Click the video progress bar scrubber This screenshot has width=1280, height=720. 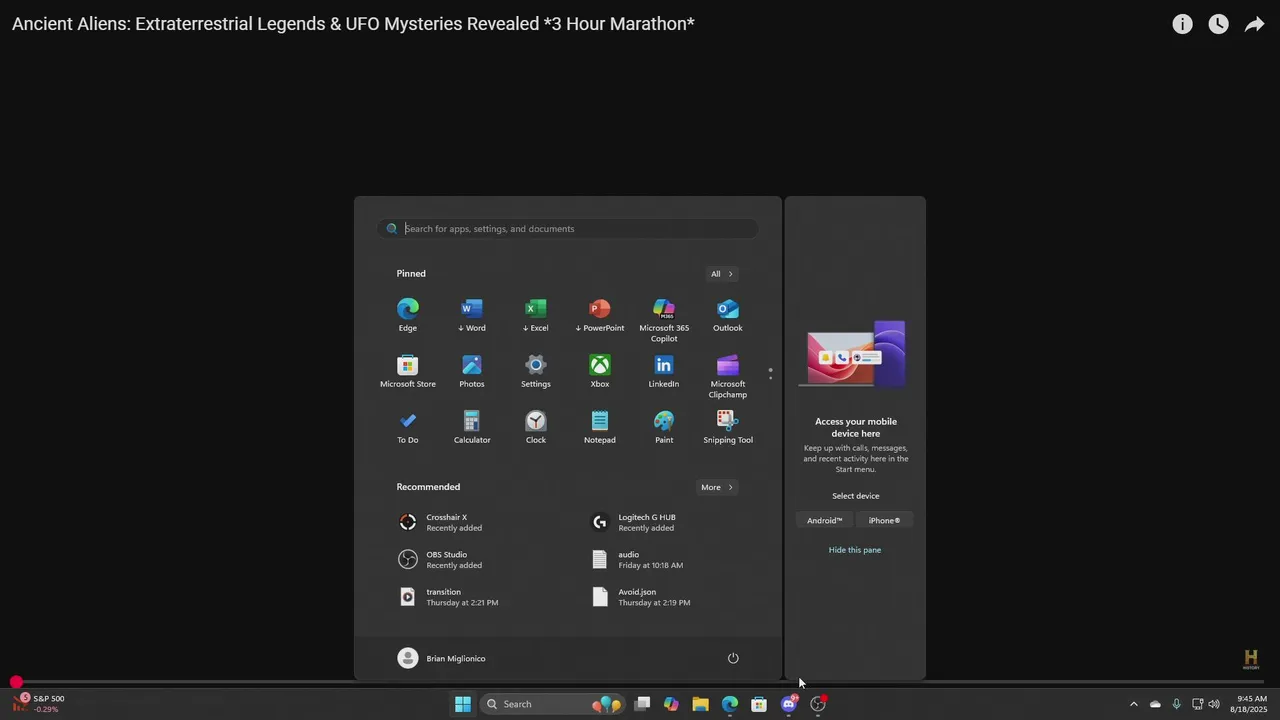coord(16,682)
